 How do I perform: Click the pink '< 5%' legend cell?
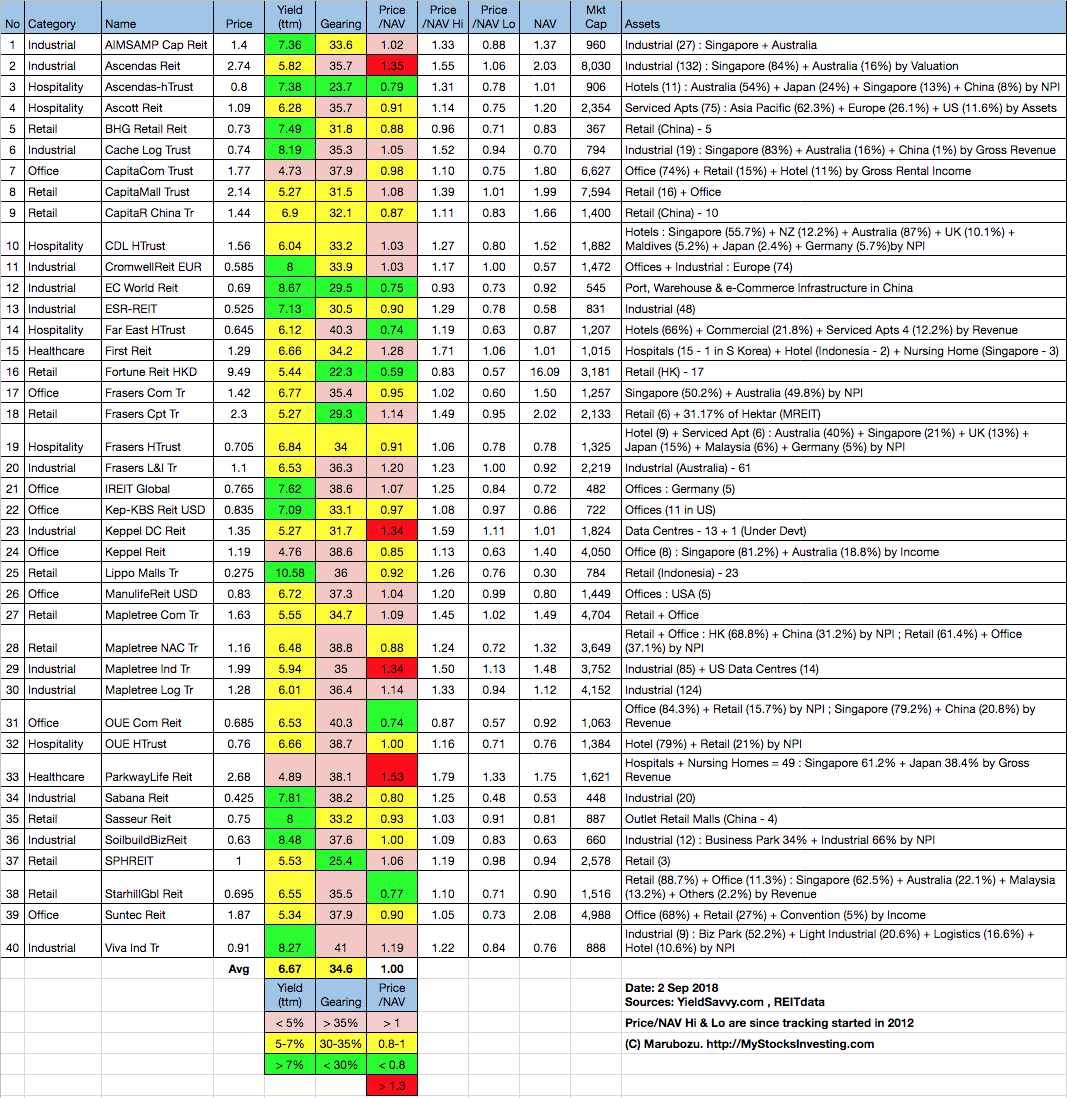pos(290,1023)
